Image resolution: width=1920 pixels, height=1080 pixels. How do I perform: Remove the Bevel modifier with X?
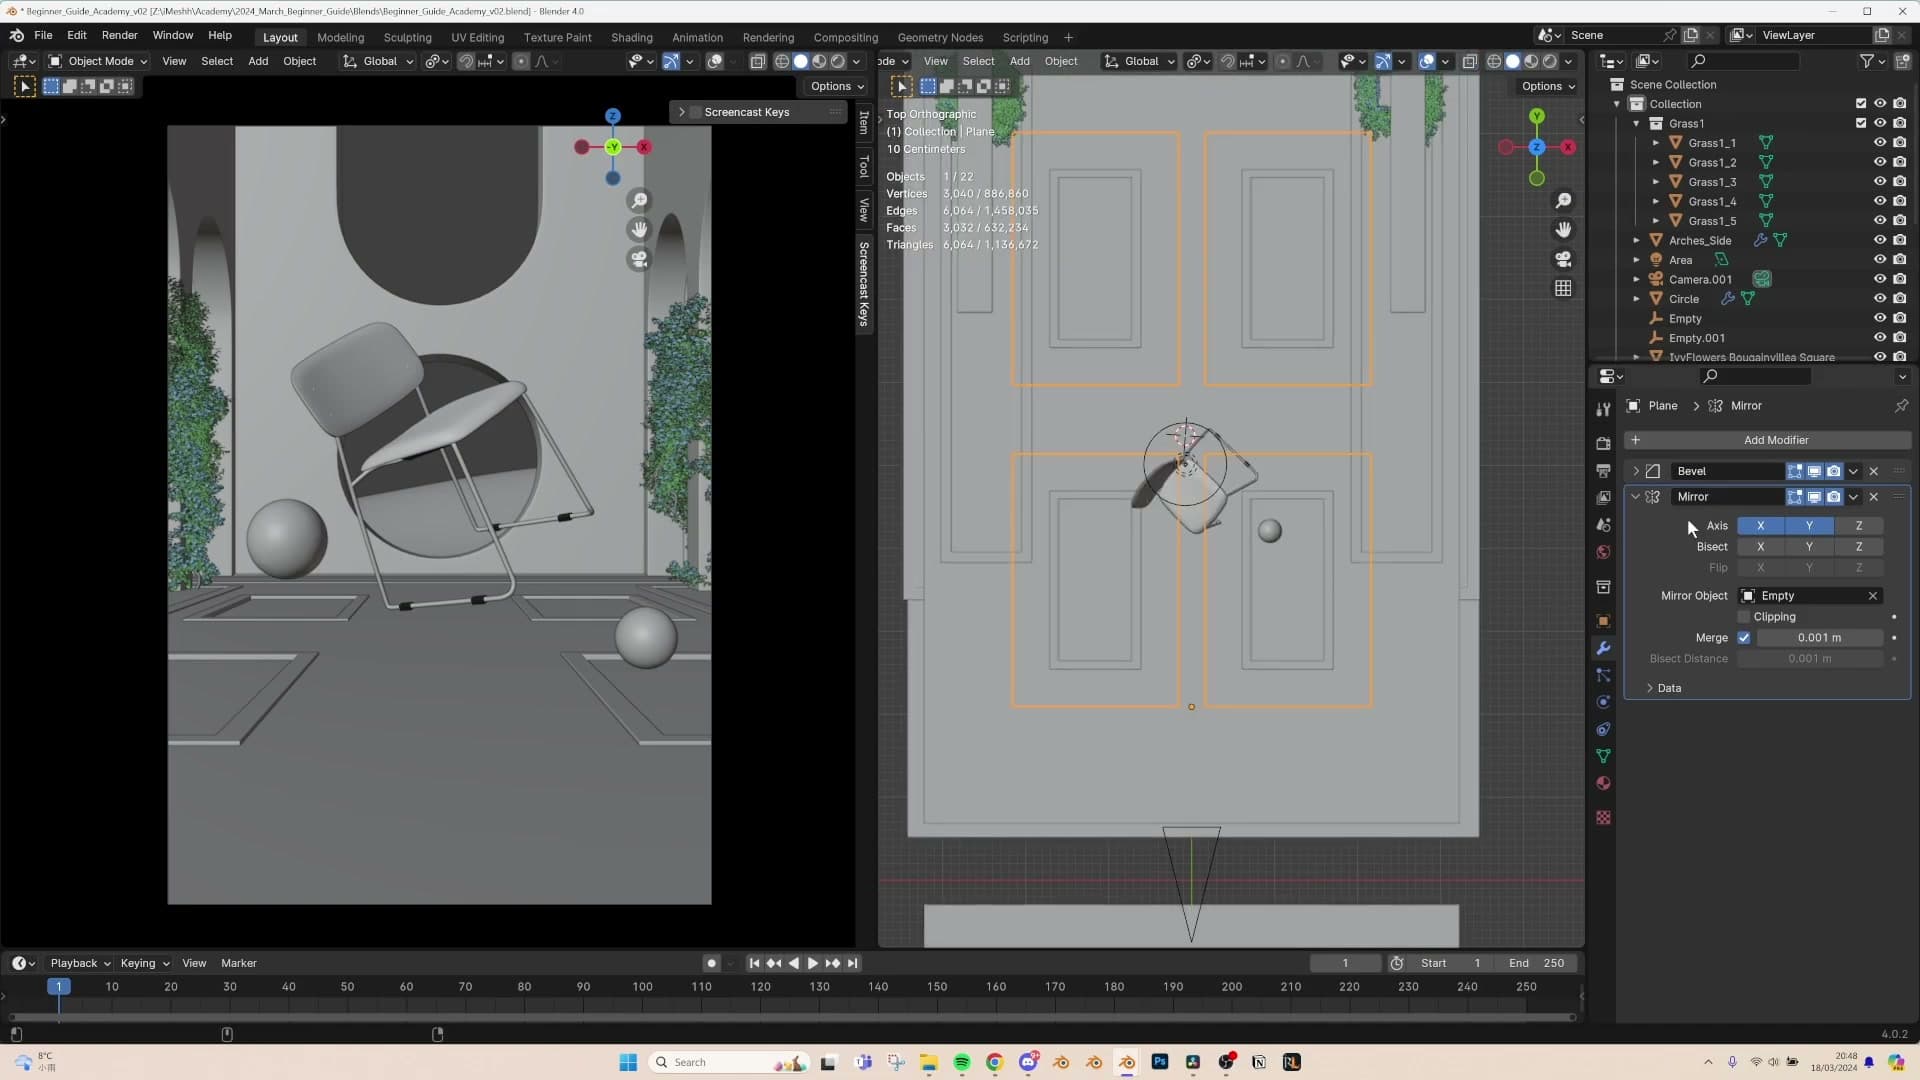[1874, 471]
